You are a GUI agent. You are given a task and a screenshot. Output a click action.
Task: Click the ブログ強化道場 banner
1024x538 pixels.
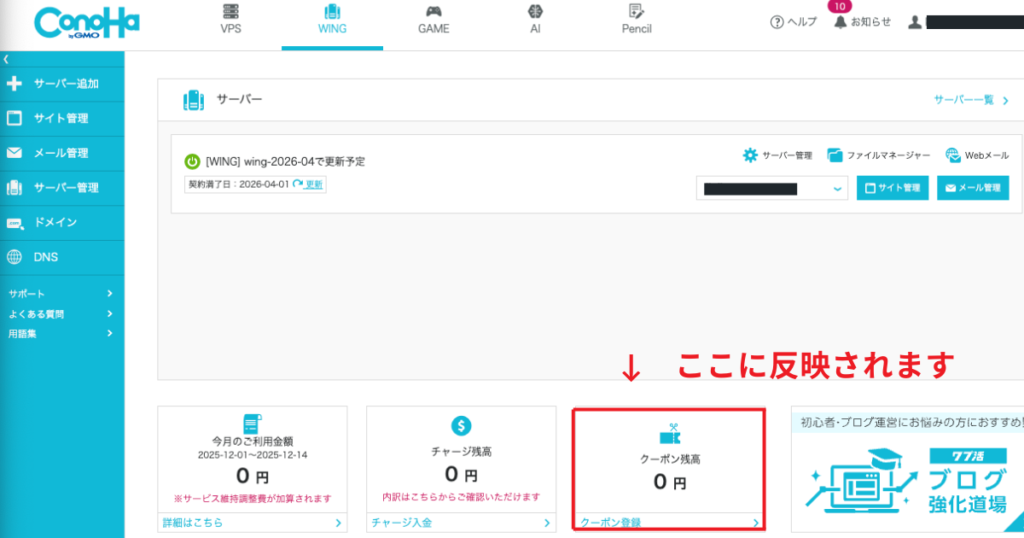(x=908, y=469)
